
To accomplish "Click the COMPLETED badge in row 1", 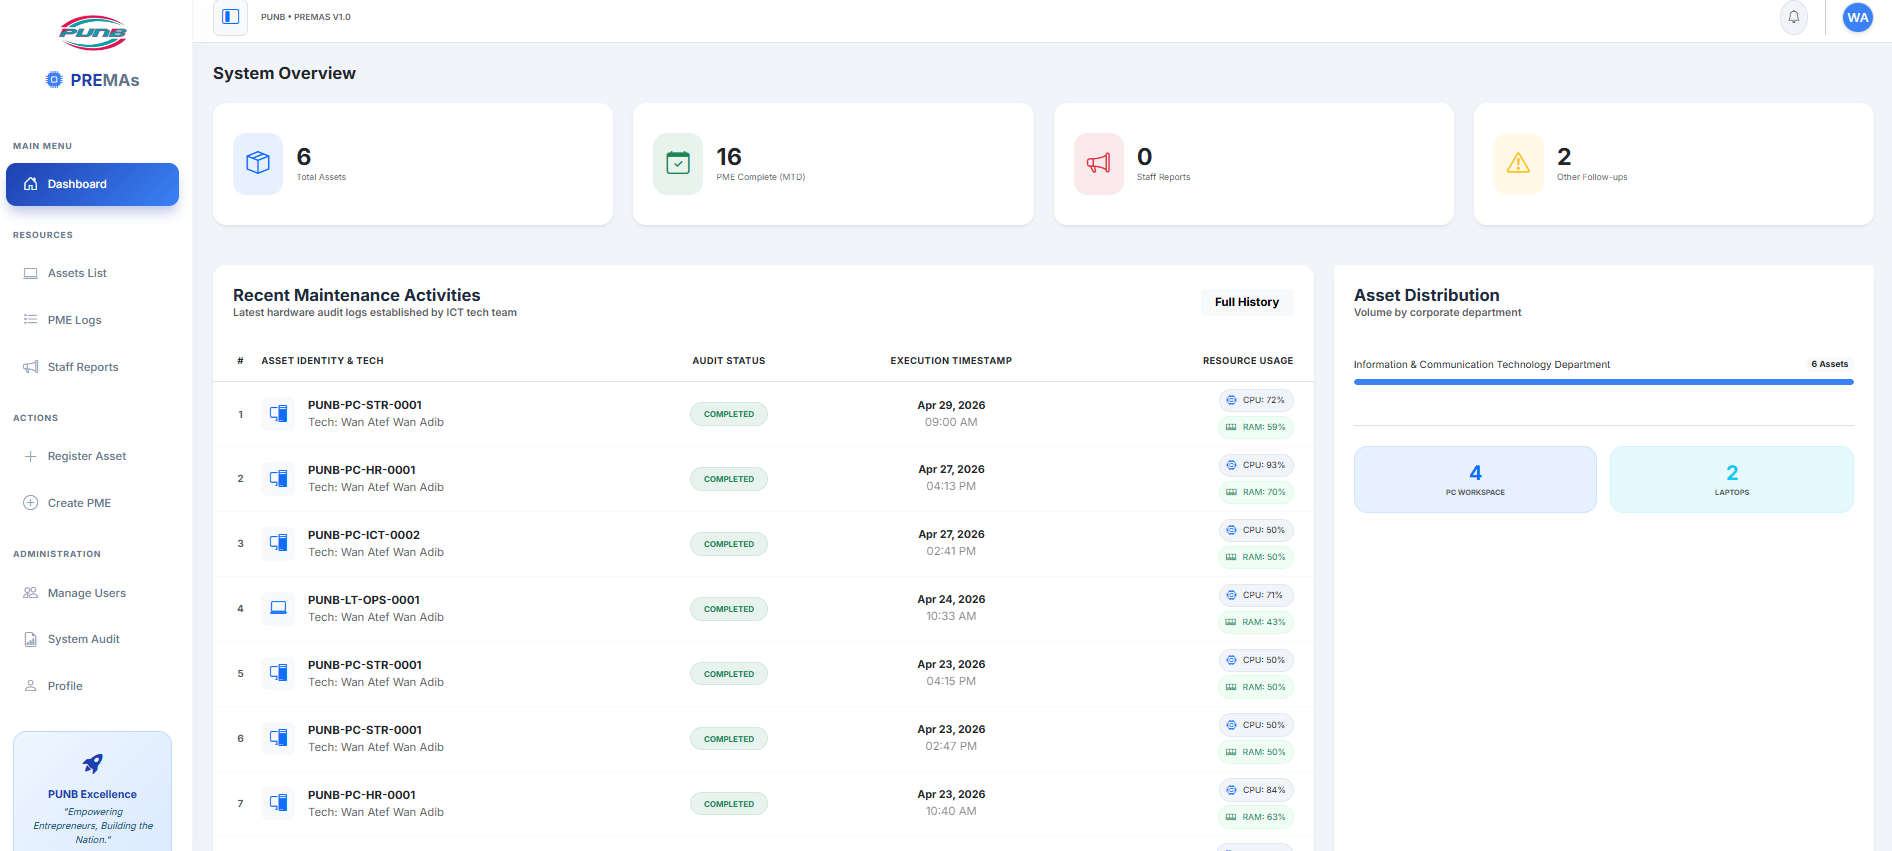I will pos(729,414).
